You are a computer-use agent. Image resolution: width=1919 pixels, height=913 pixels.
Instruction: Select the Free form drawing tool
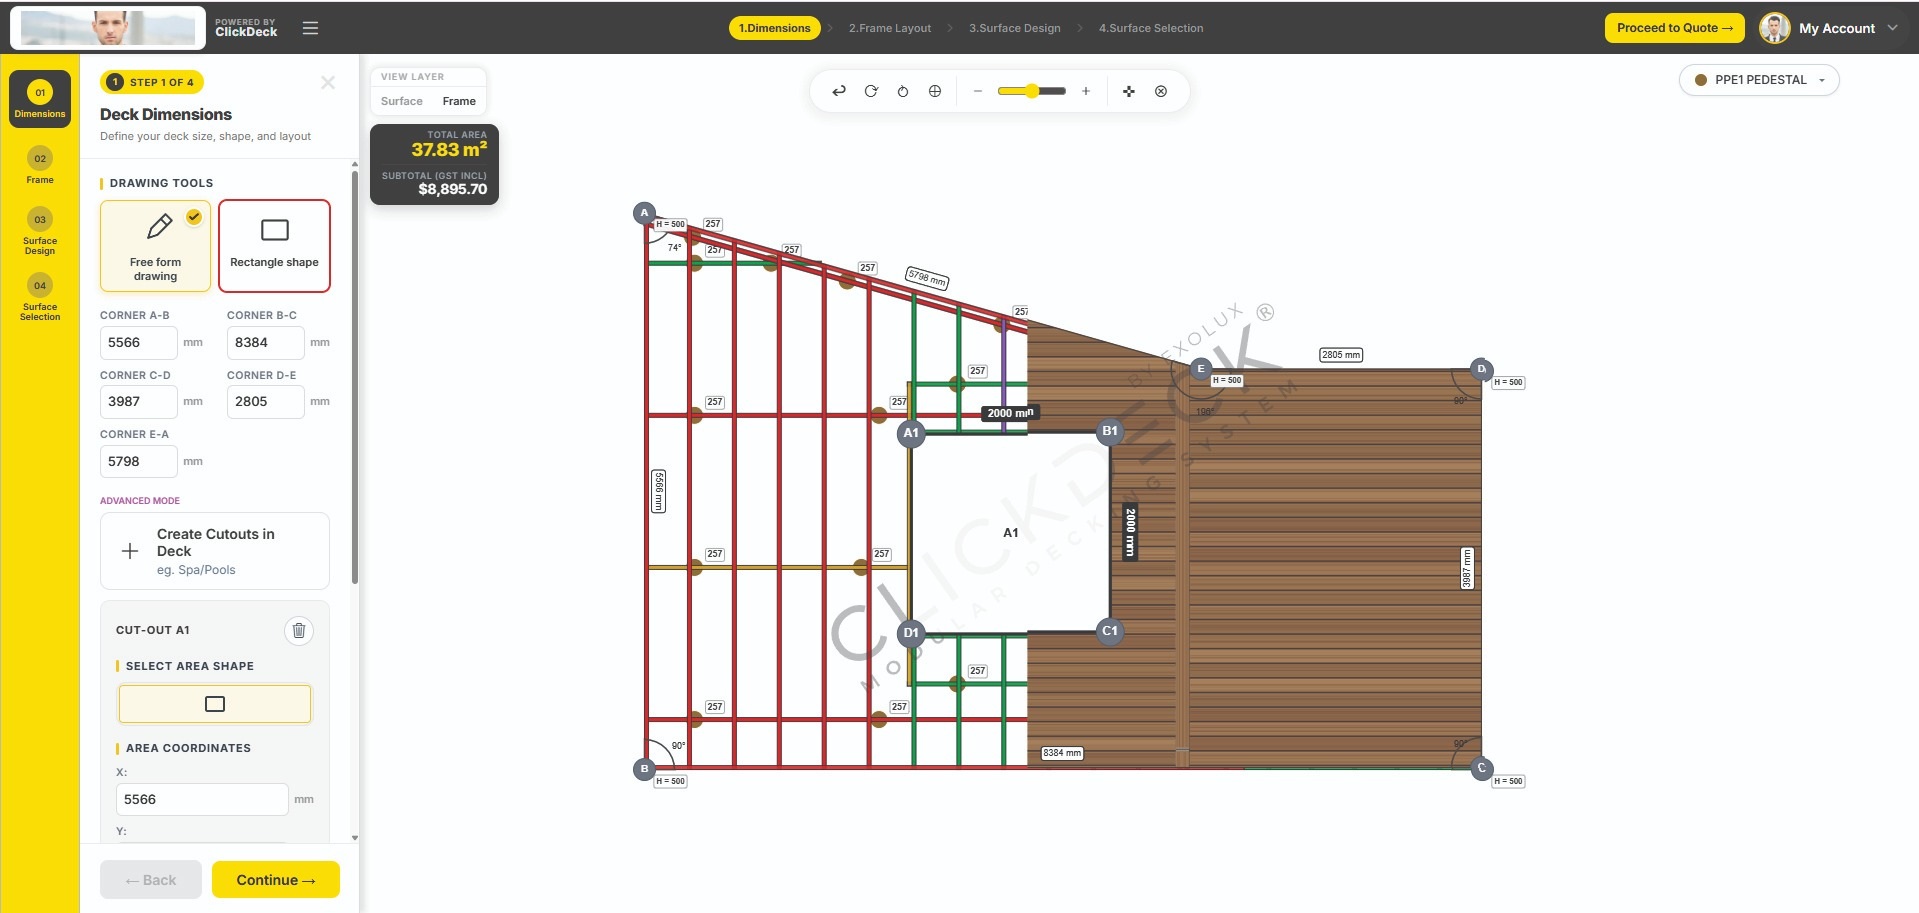coord(155,246)
